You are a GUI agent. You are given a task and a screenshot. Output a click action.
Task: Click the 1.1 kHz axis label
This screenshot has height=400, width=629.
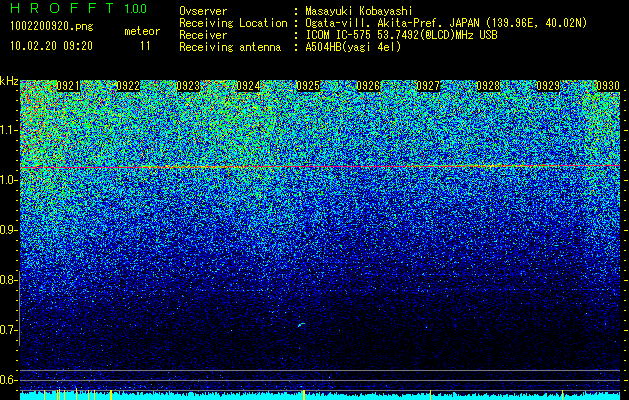[x=7, y=130]
